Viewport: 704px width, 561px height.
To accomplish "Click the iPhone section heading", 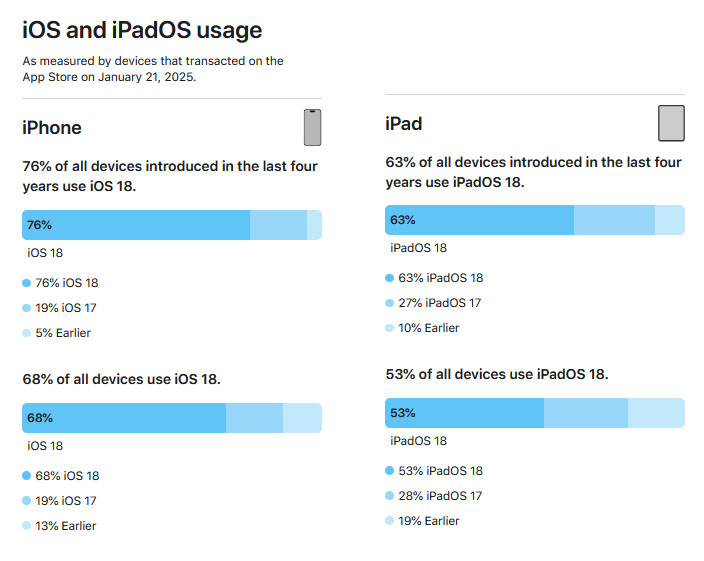I will [x=52, y=128].
